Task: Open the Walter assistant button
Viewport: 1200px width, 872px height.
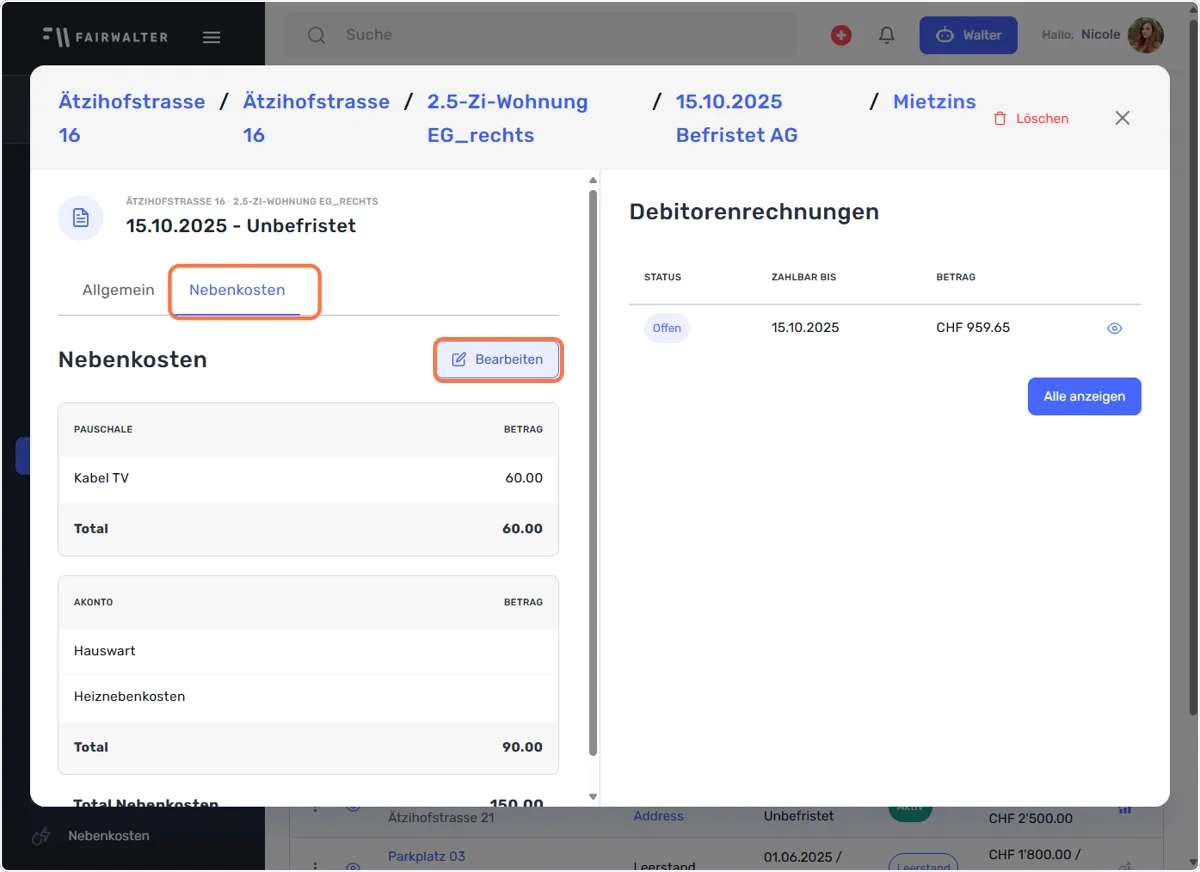Action: (x=968, y=35)
